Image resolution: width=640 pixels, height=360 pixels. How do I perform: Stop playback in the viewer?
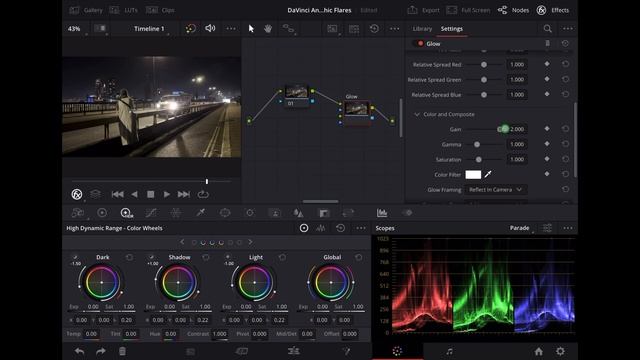(151, 194)
